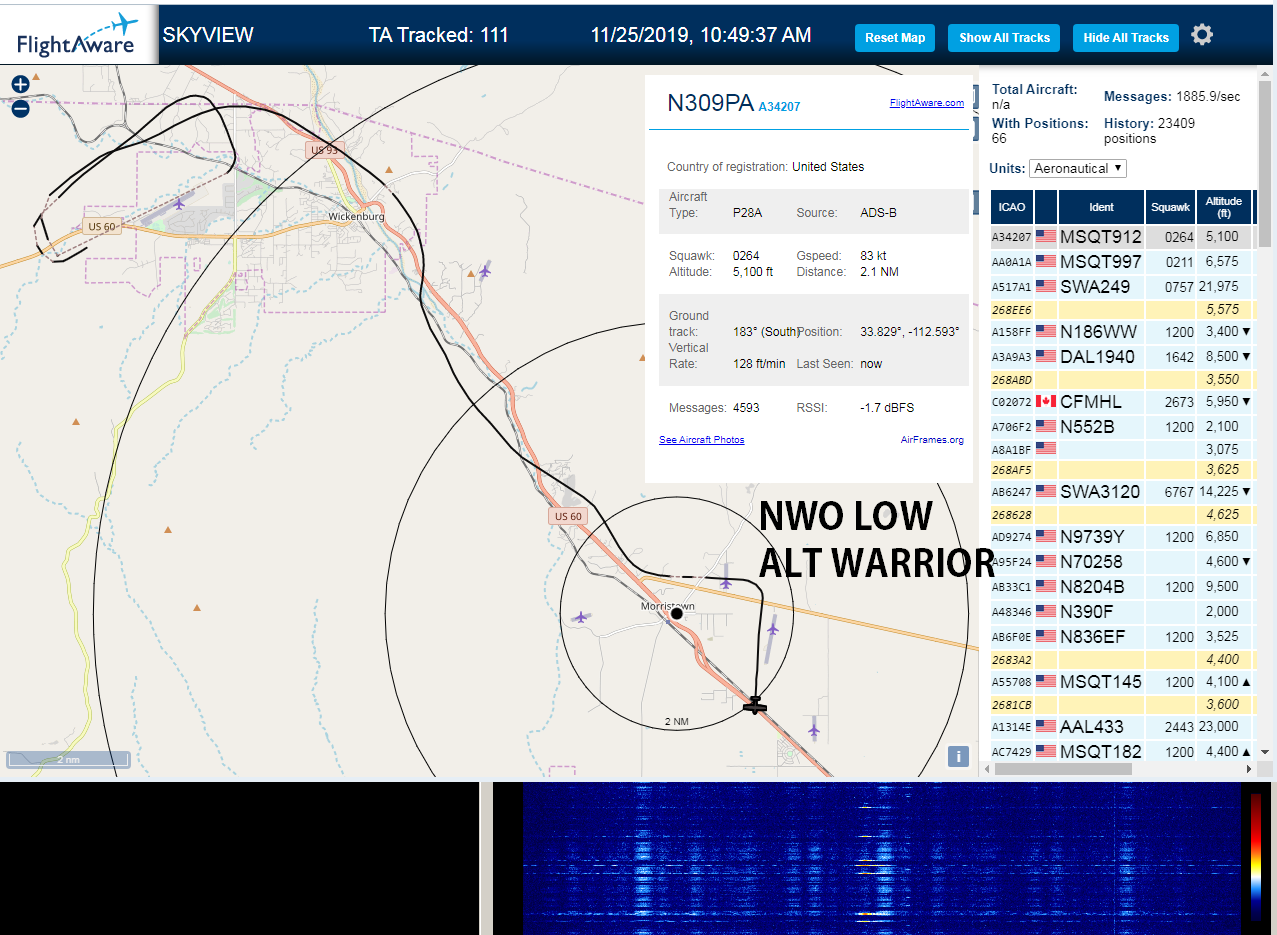Select aircraft icon near Wickenburg airport
This screenshot has width=1277, height=935.
coord(180,204)
